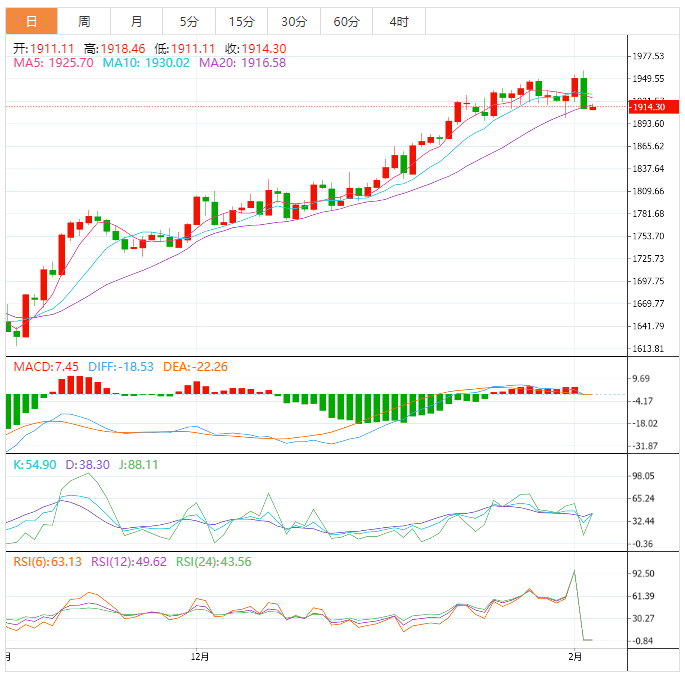The height and width of the screenshot is (681, 685).
Task: Click the MA20: 1916.58 indicator label
Action: click(243, 63)
